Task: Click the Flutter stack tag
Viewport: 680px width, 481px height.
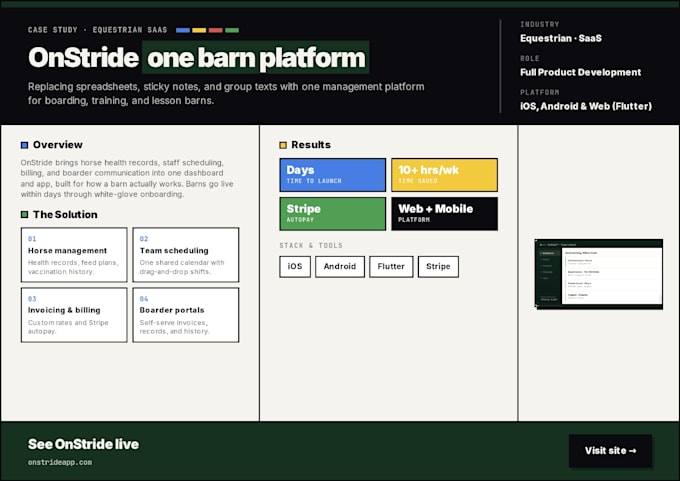Action: (x=391, y=266)
